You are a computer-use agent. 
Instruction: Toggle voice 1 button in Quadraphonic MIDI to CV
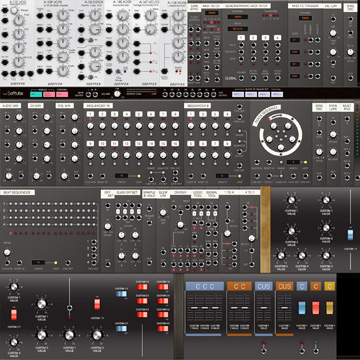[241, 37]
